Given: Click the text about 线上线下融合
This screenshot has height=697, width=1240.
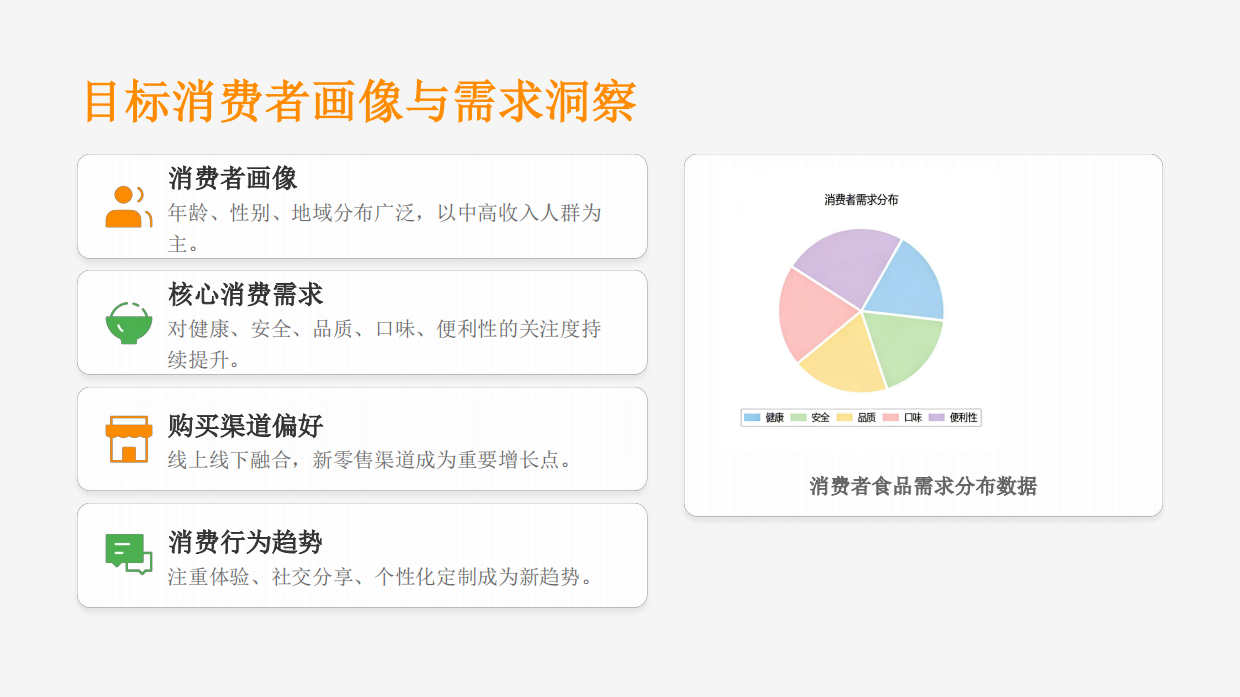Looking at the screenshot, I should (x=369, y=460).
